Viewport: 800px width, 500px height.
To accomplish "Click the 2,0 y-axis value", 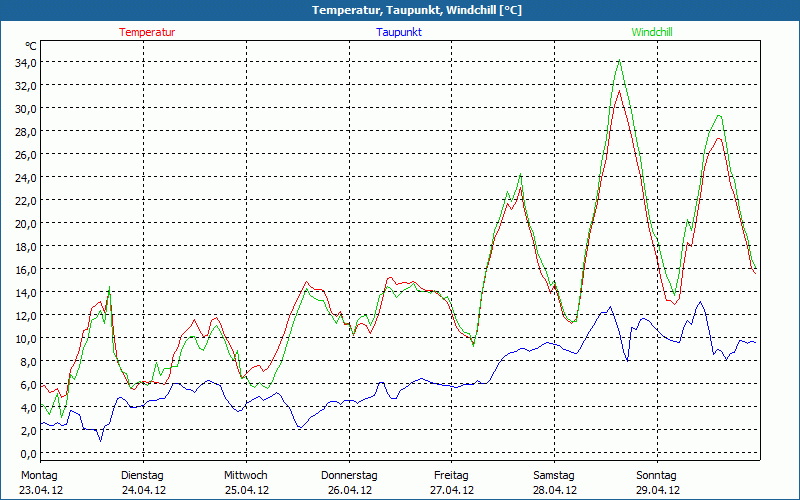I will (x=28, y=430).
